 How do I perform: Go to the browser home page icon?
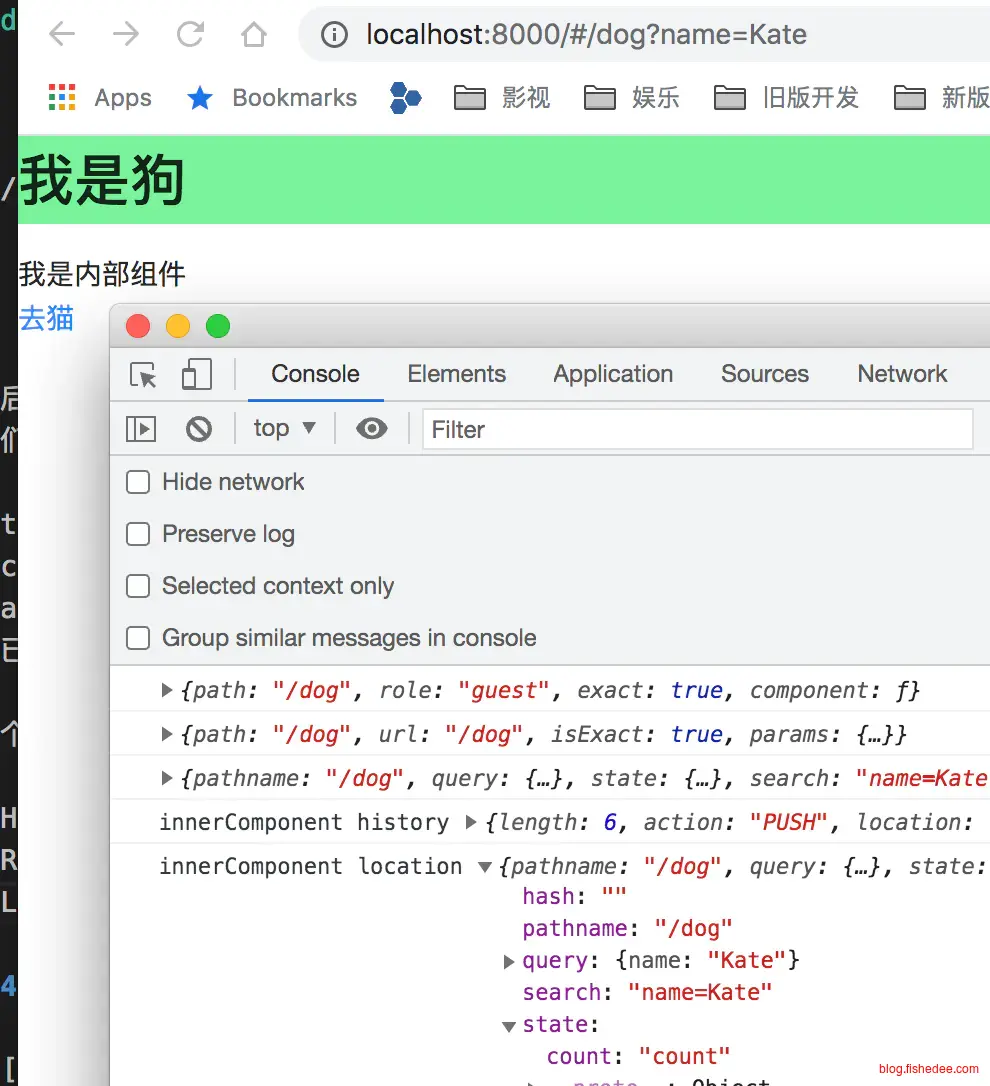254,35
